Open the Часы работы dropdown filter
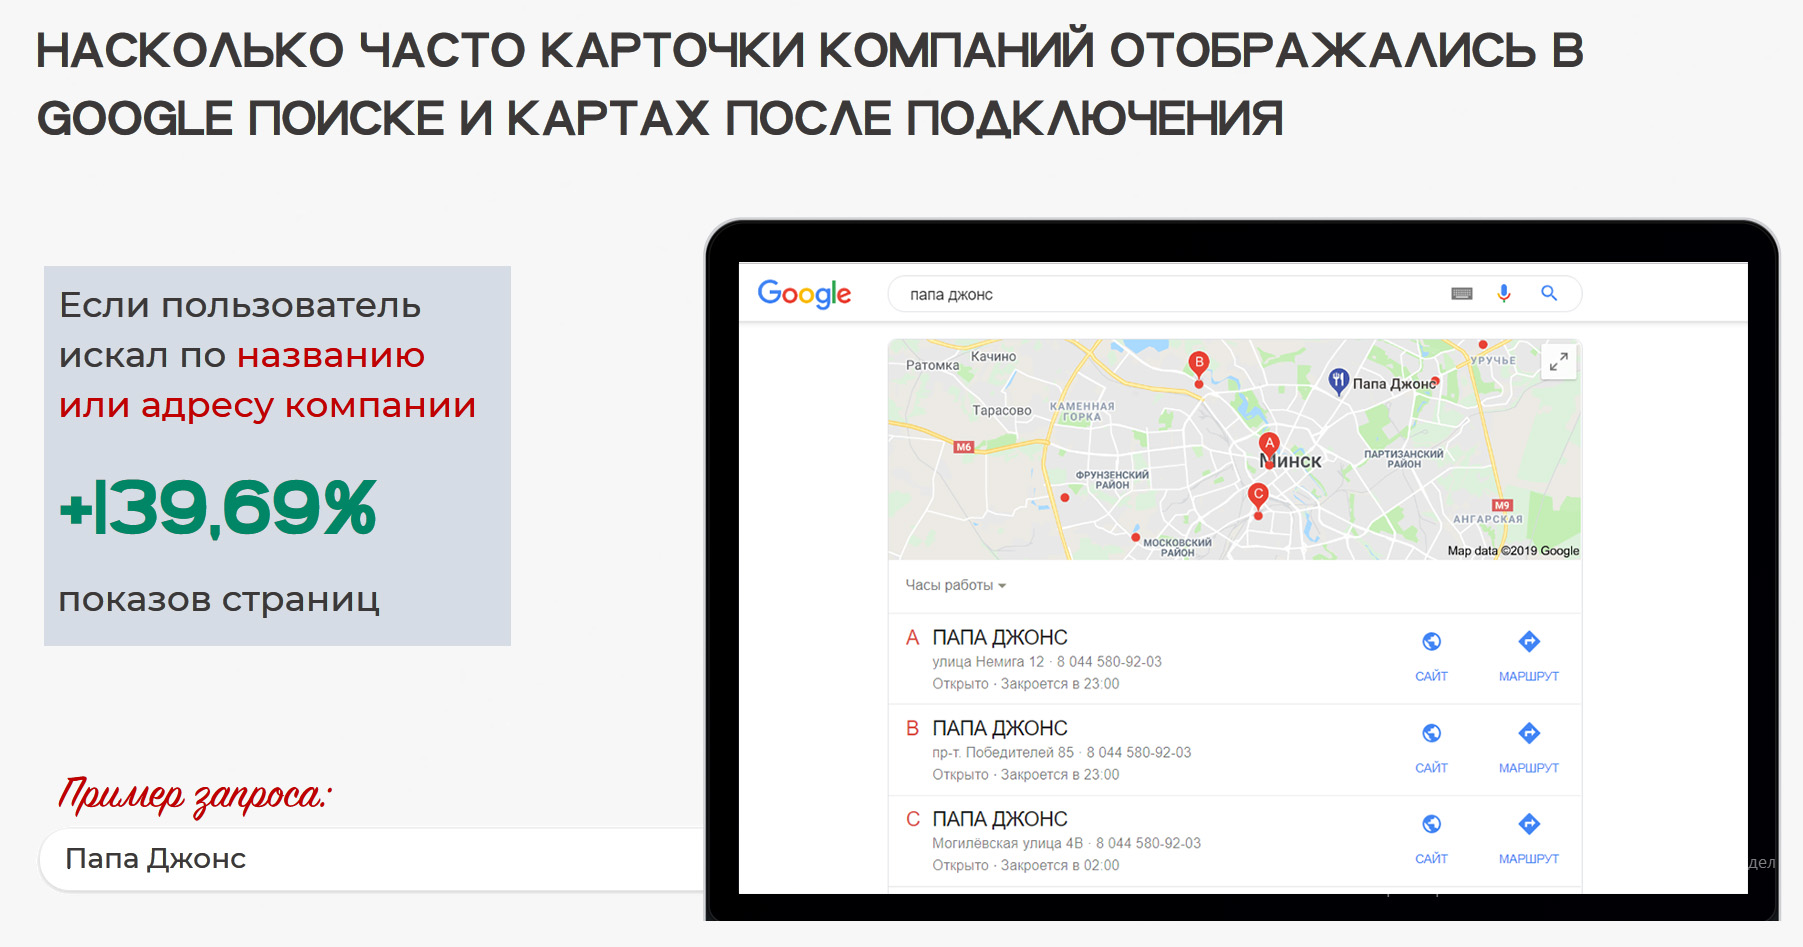1803x947 pixels. [955, 585]
